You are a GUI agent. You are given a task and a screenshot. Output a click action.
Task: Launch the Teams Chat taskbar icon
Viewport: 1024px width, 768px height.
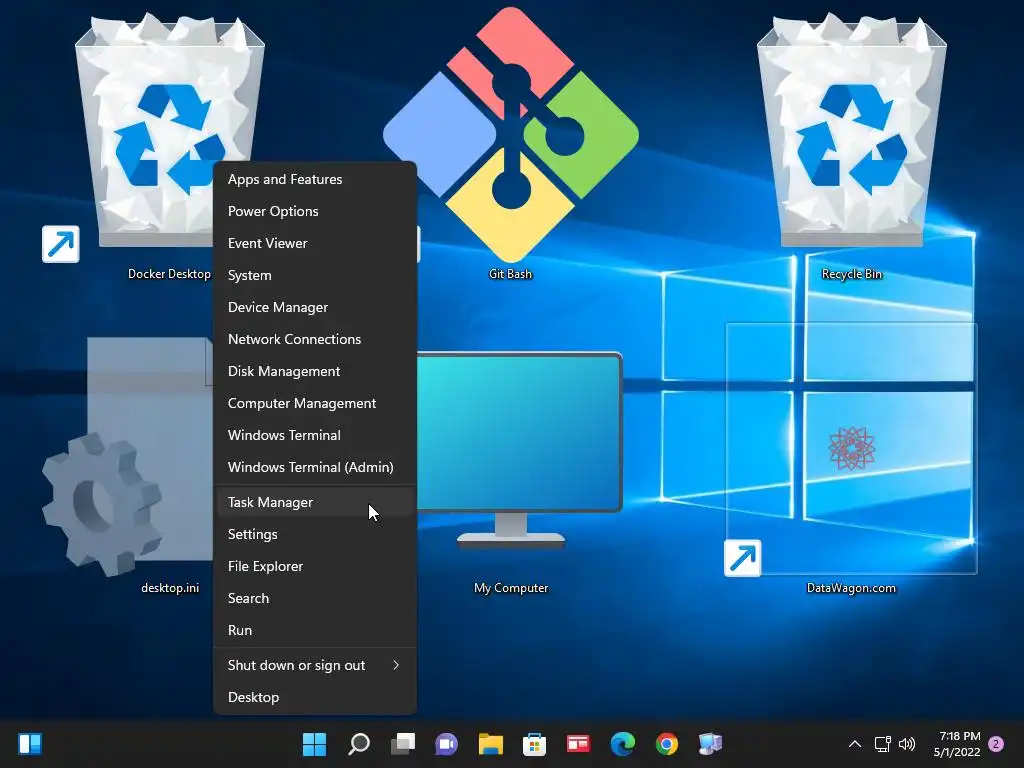click(x=447, y=744)
